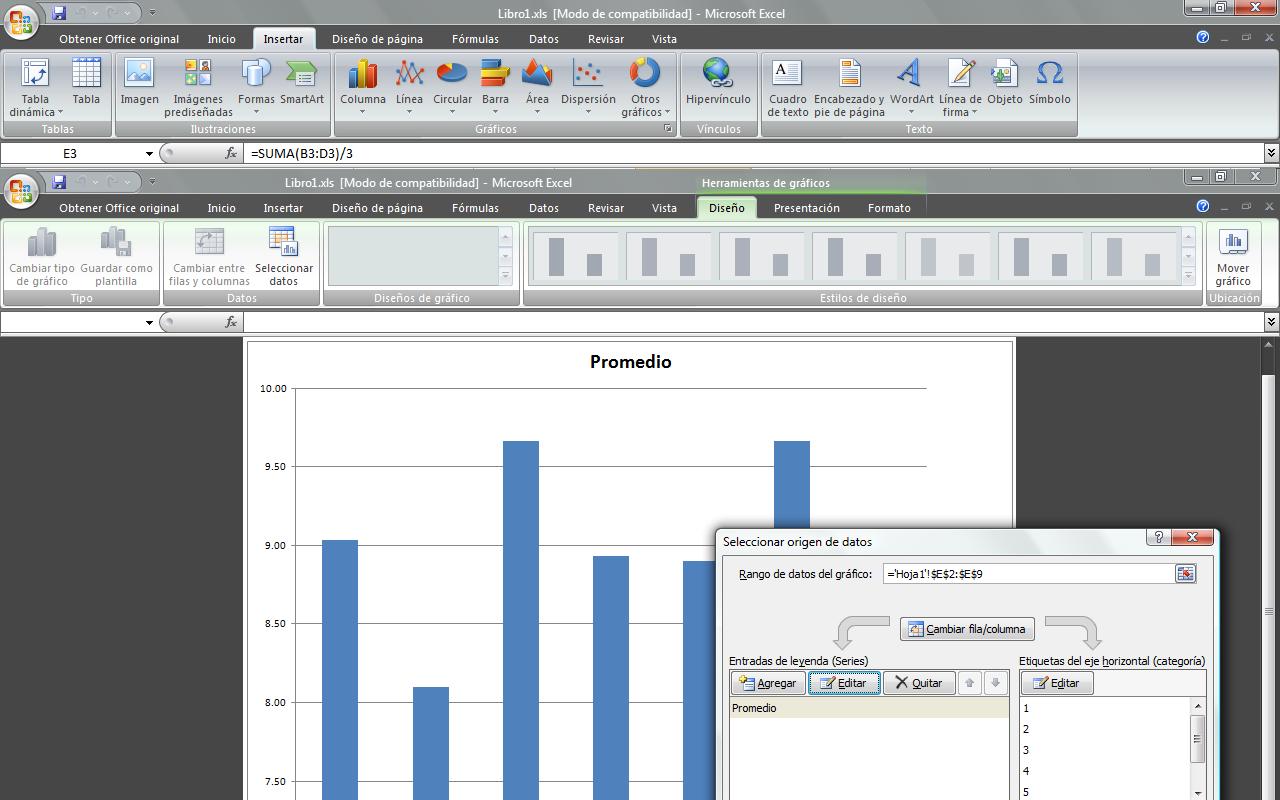Viewport: 1280px width, 800px height.
Task: Click the Tabla icon in Tablas group
Action: click(x=86, y=82)
